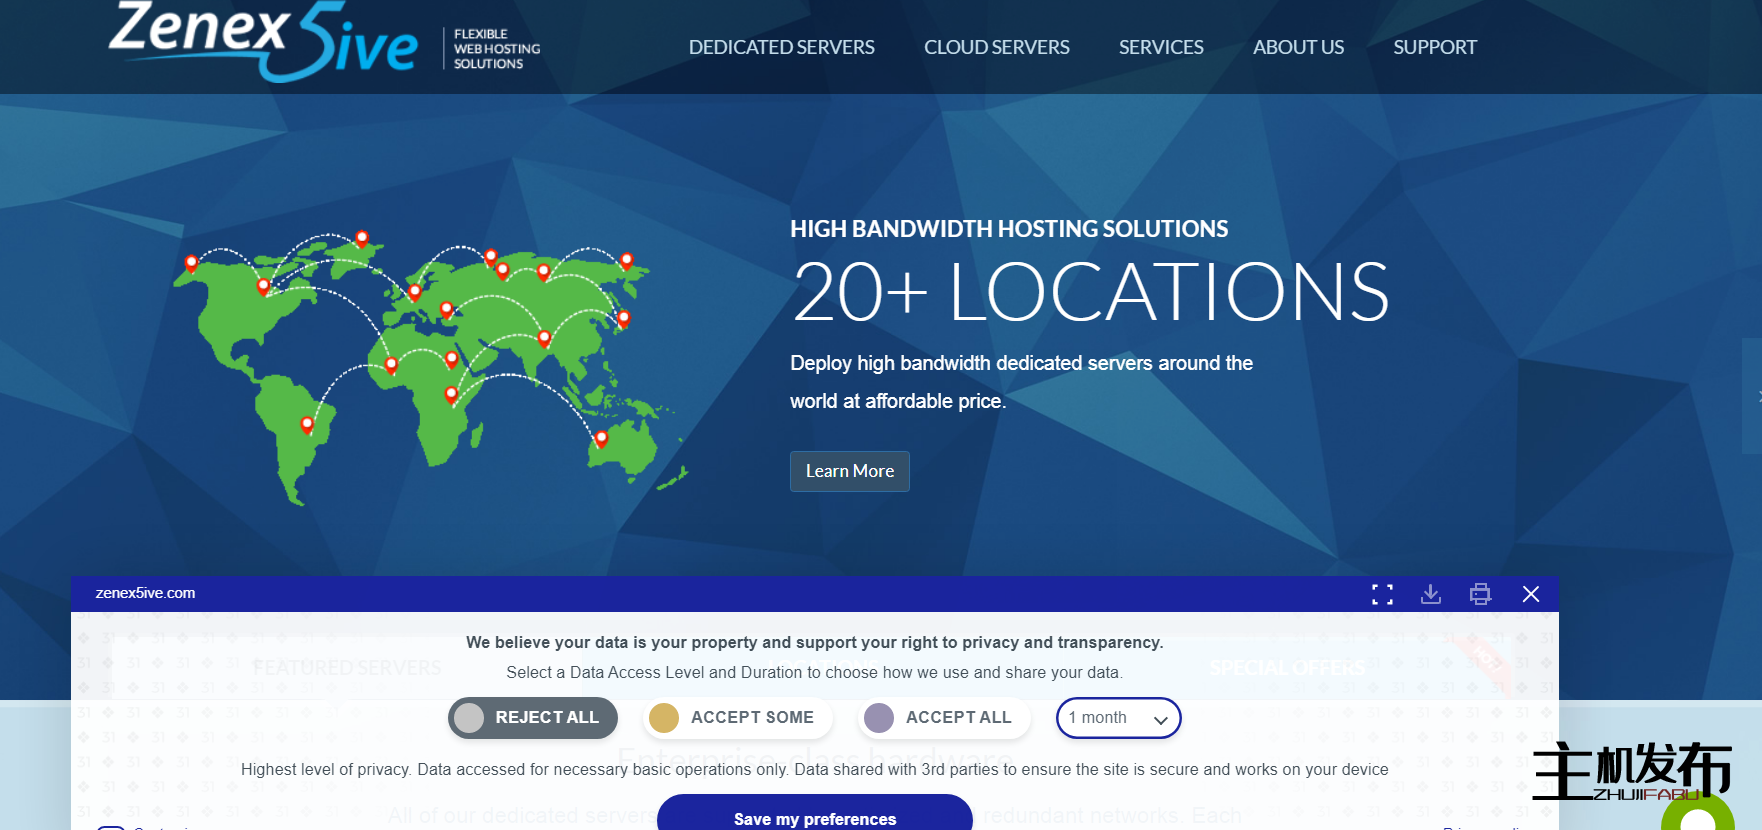The image size is (1762, 830).
Task: Choose the Reject All privacy level
Action: pyautogui.click(x=532, y=718)
